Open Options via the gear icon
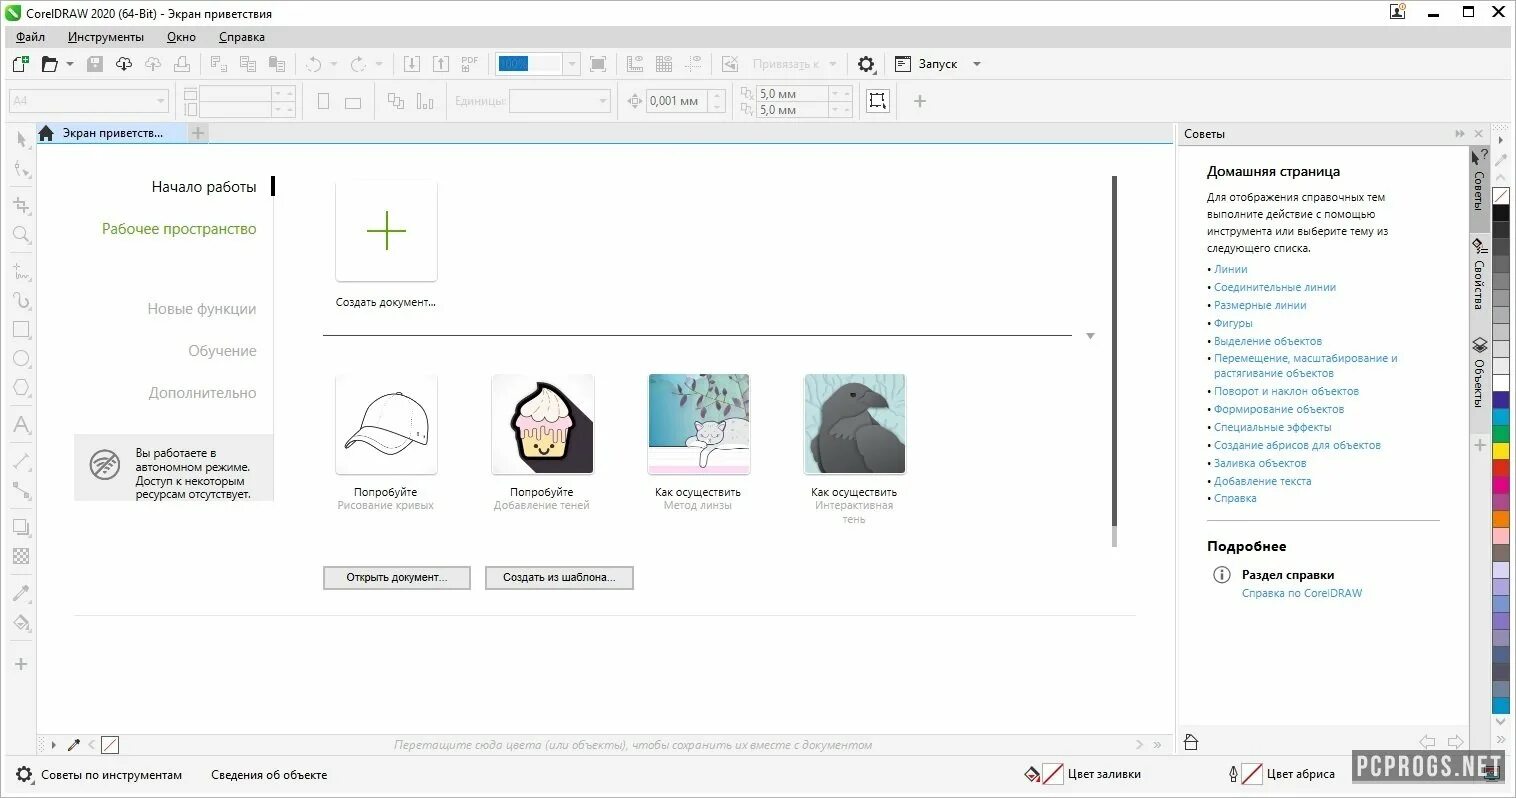Viewport: 1516px width, 798px height. [x=866, y=64]
